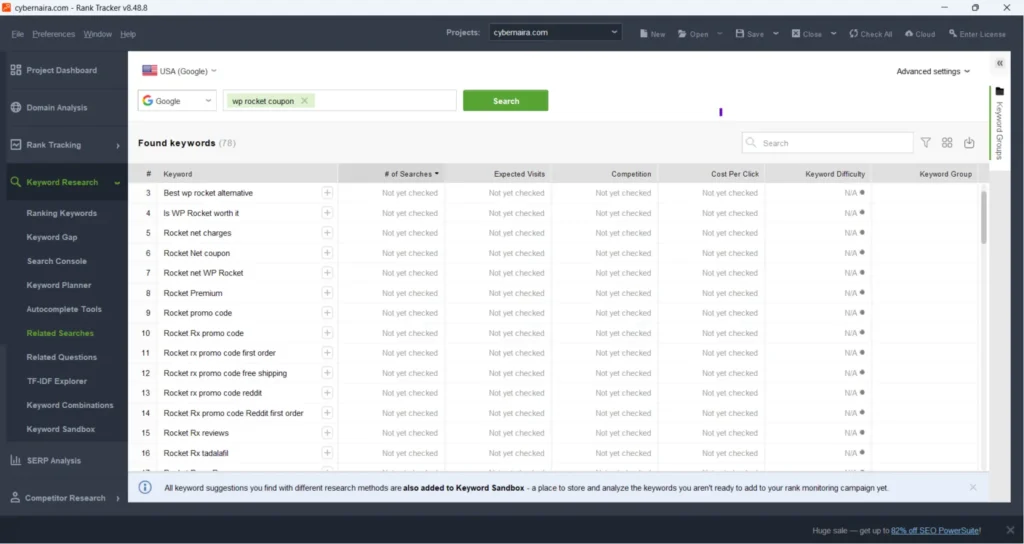
Task: Click Enter License button
Action: (977, 34)
